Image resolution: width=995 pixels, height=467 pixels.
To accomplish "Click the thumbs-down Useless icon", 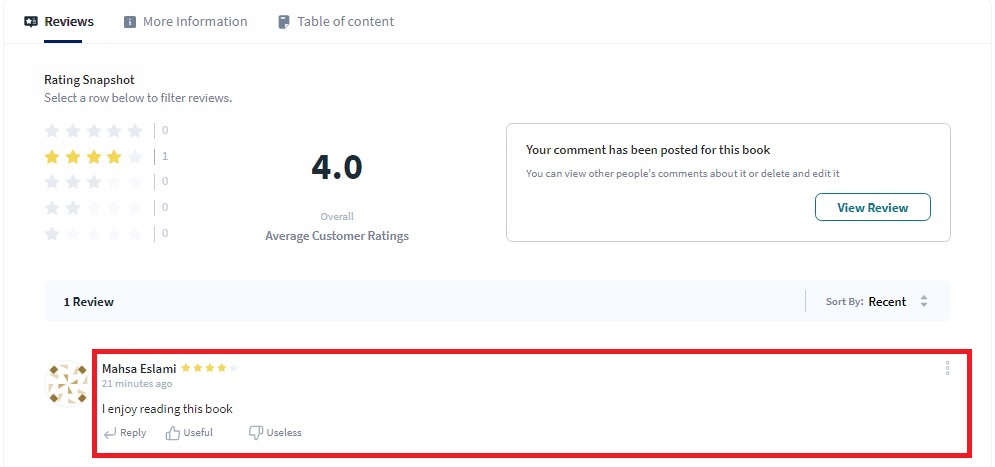I will tap(255, 433).
